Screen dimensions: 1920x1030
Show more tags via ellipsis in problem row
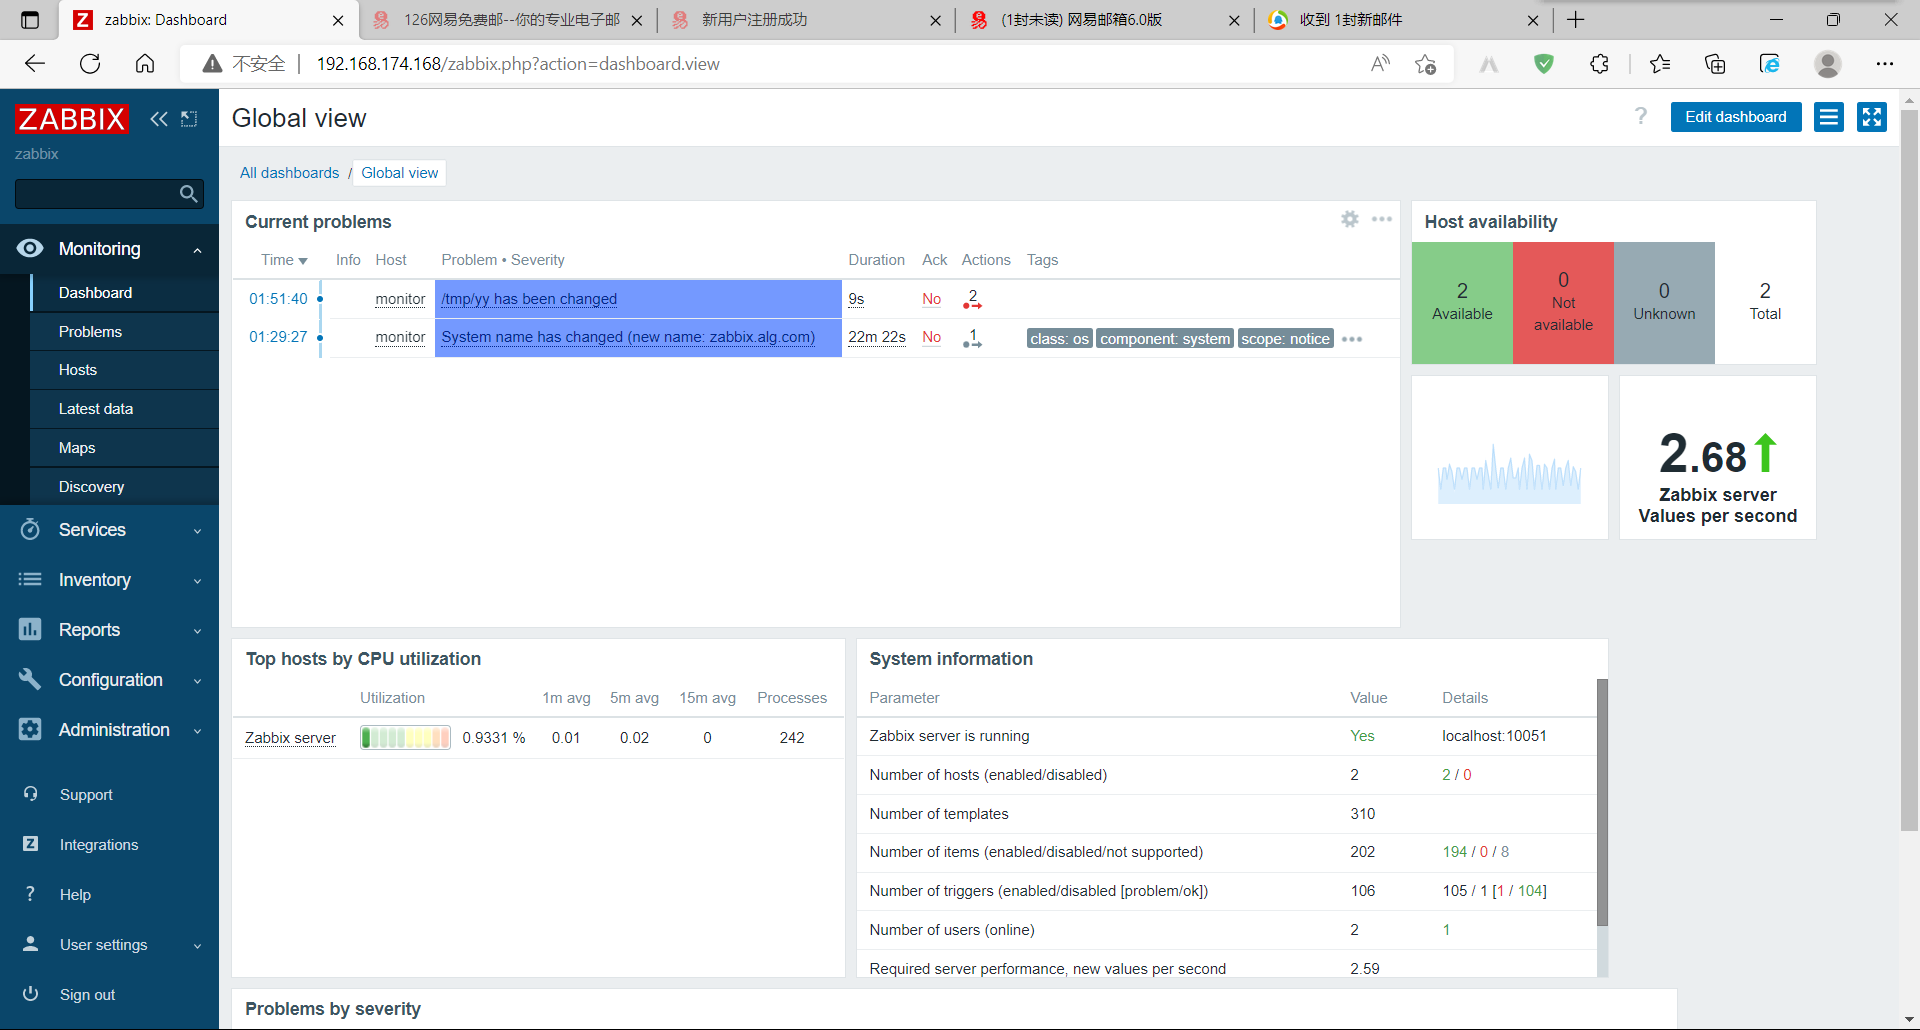pyautogui.click(x=1352, y=339)
